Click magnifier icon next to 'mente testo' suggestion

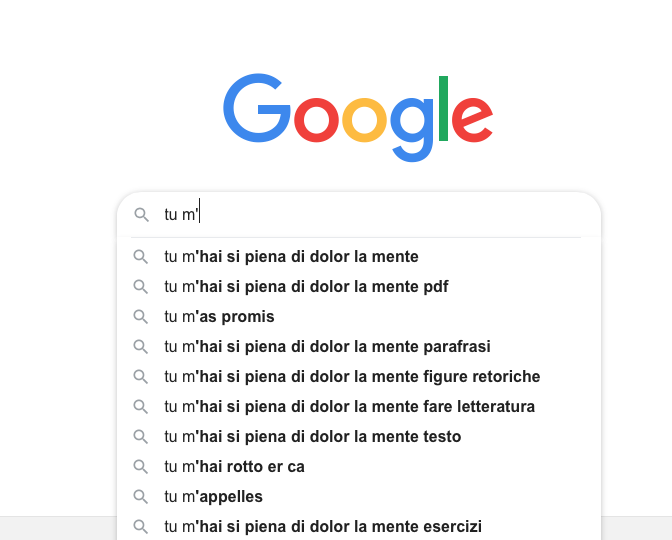point(140,437)
